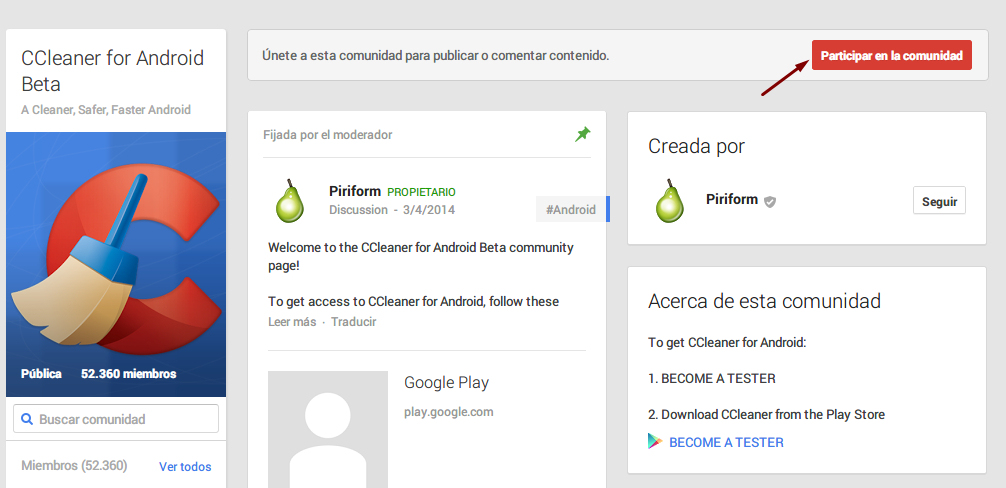Screen dimensions: 1006x488
Task: Open the 3/4/2014 post date
Action: click(429, 210)
